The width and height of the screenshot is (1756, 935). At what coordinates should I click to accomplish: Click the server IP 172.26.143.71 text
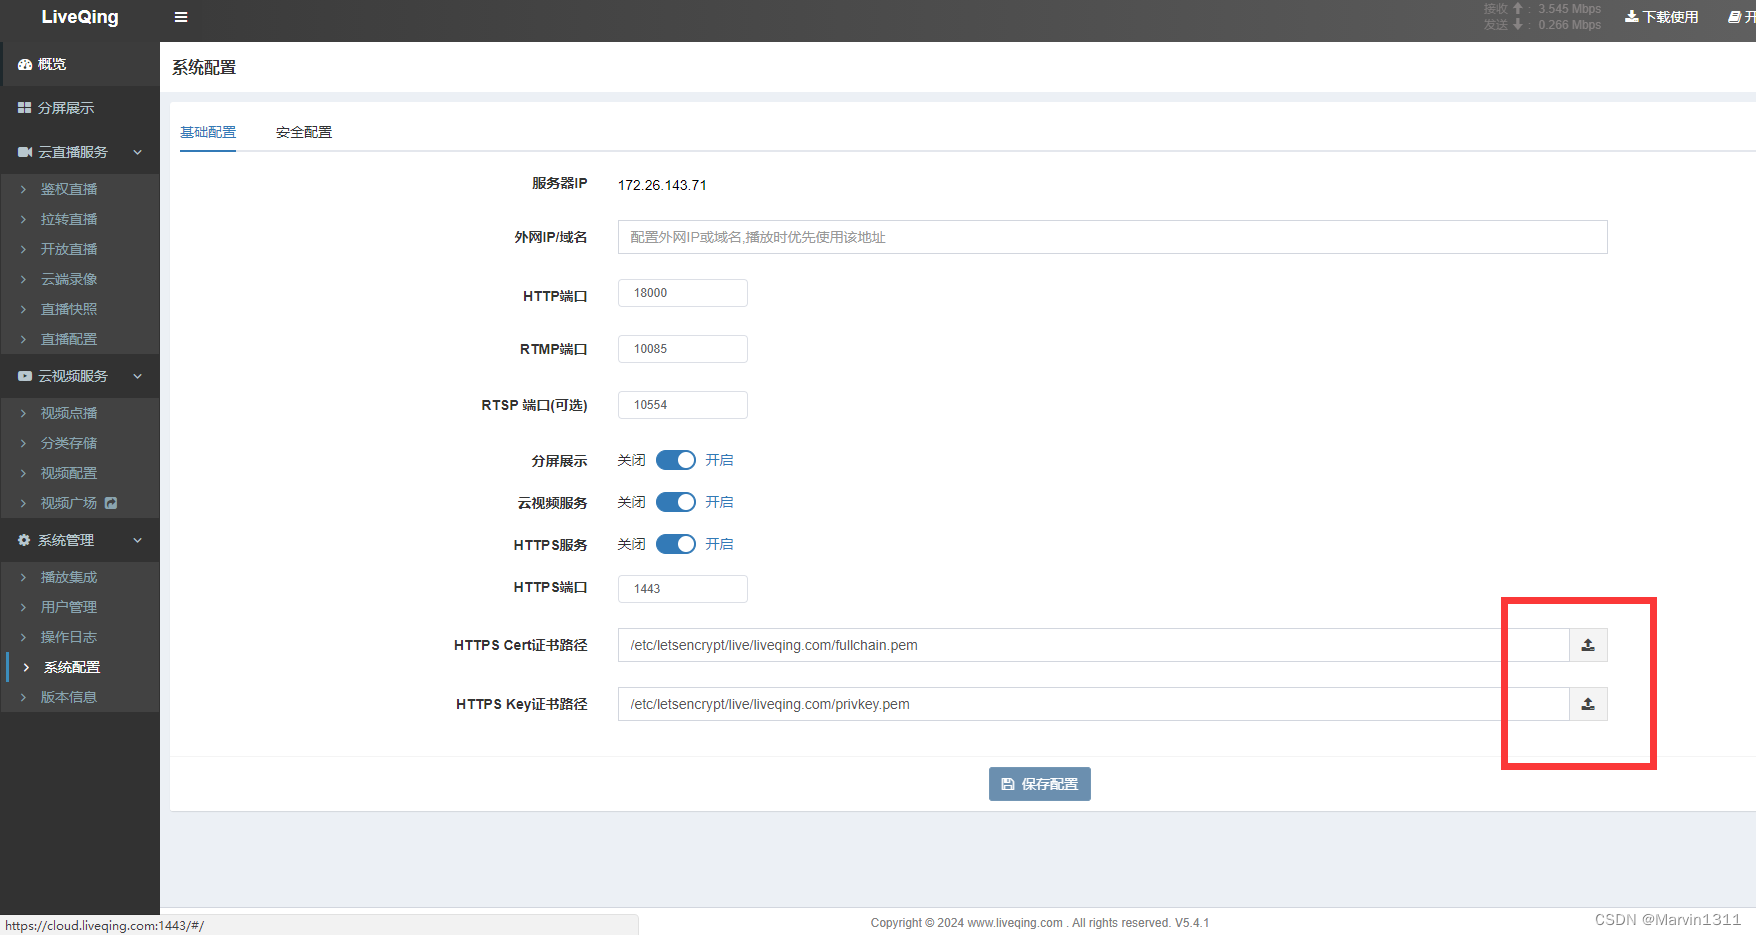pos(662,185)
